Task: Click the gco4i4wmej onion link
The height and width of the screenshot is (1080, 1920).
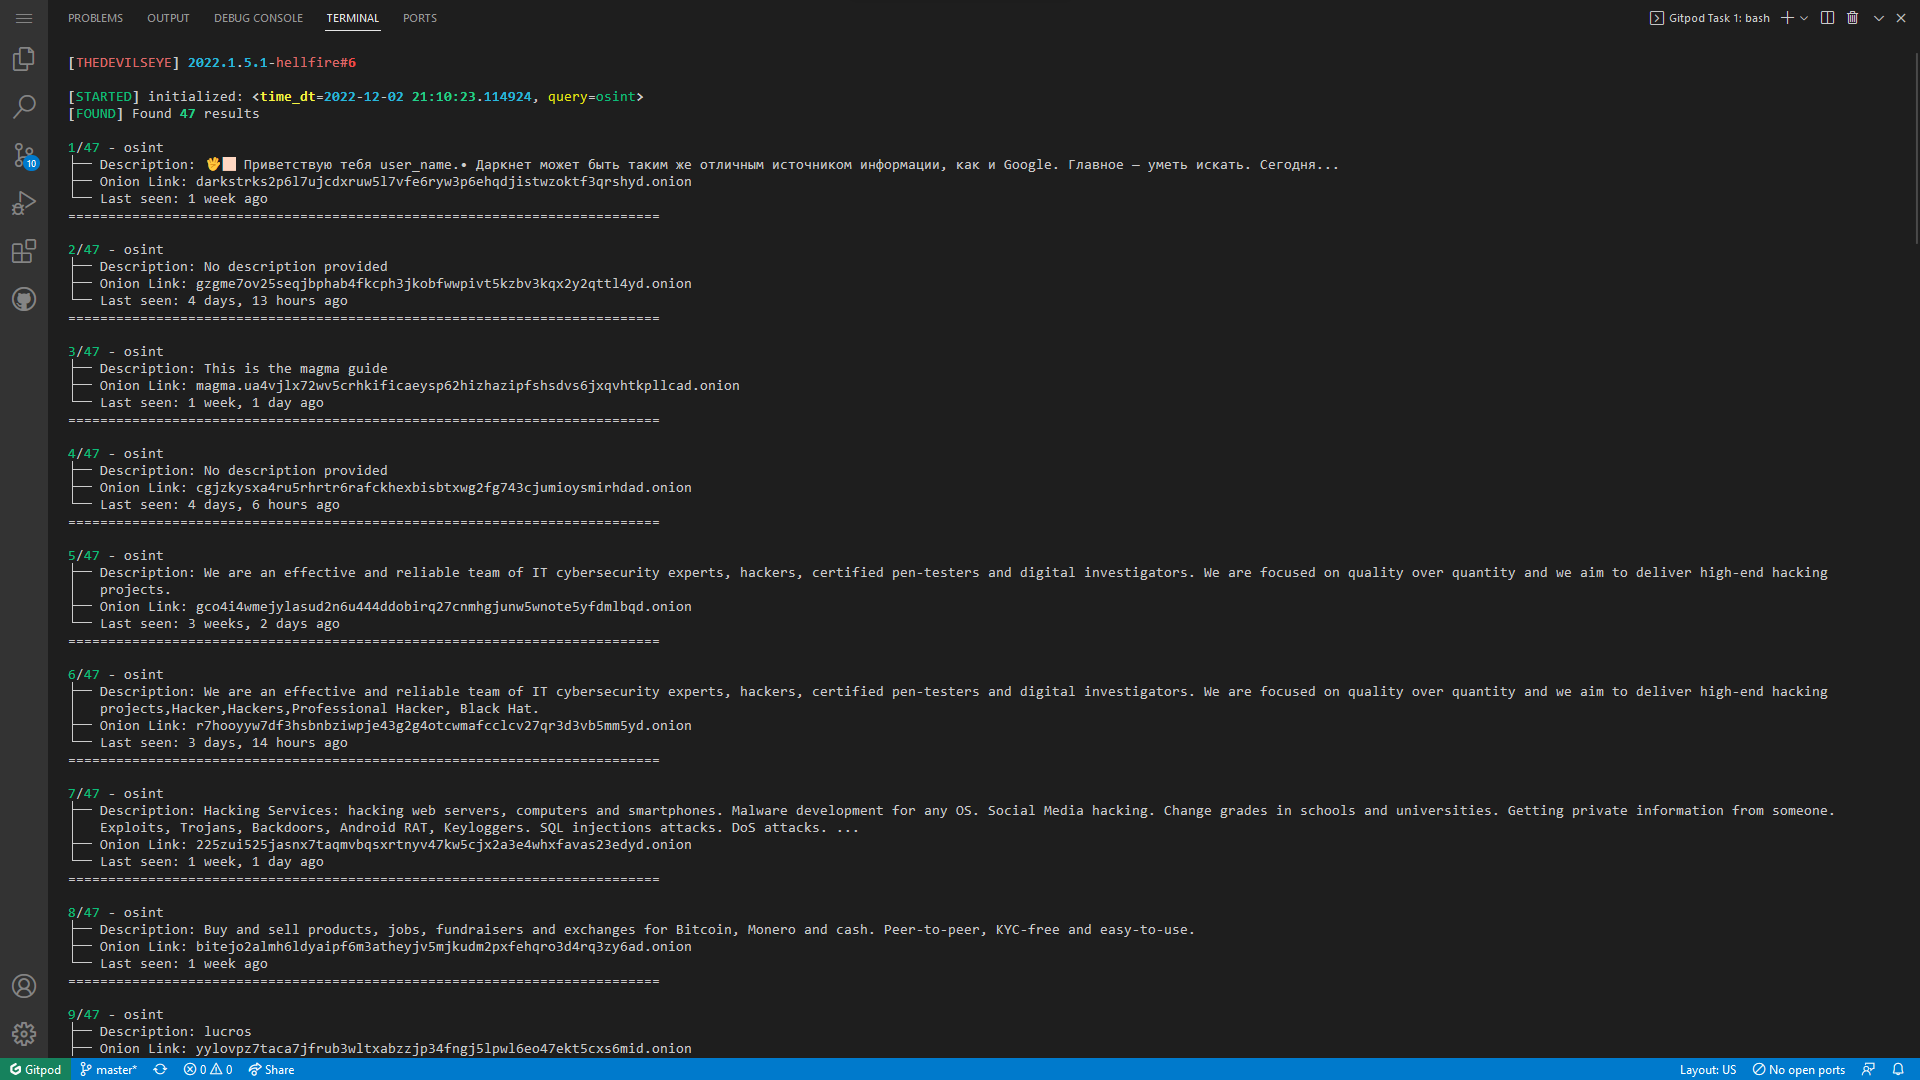Action: (x=443, y=607)
